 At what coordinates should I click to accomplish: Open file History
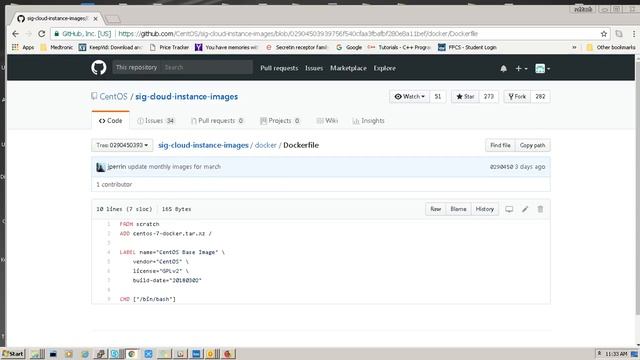(x=484, y=209)
